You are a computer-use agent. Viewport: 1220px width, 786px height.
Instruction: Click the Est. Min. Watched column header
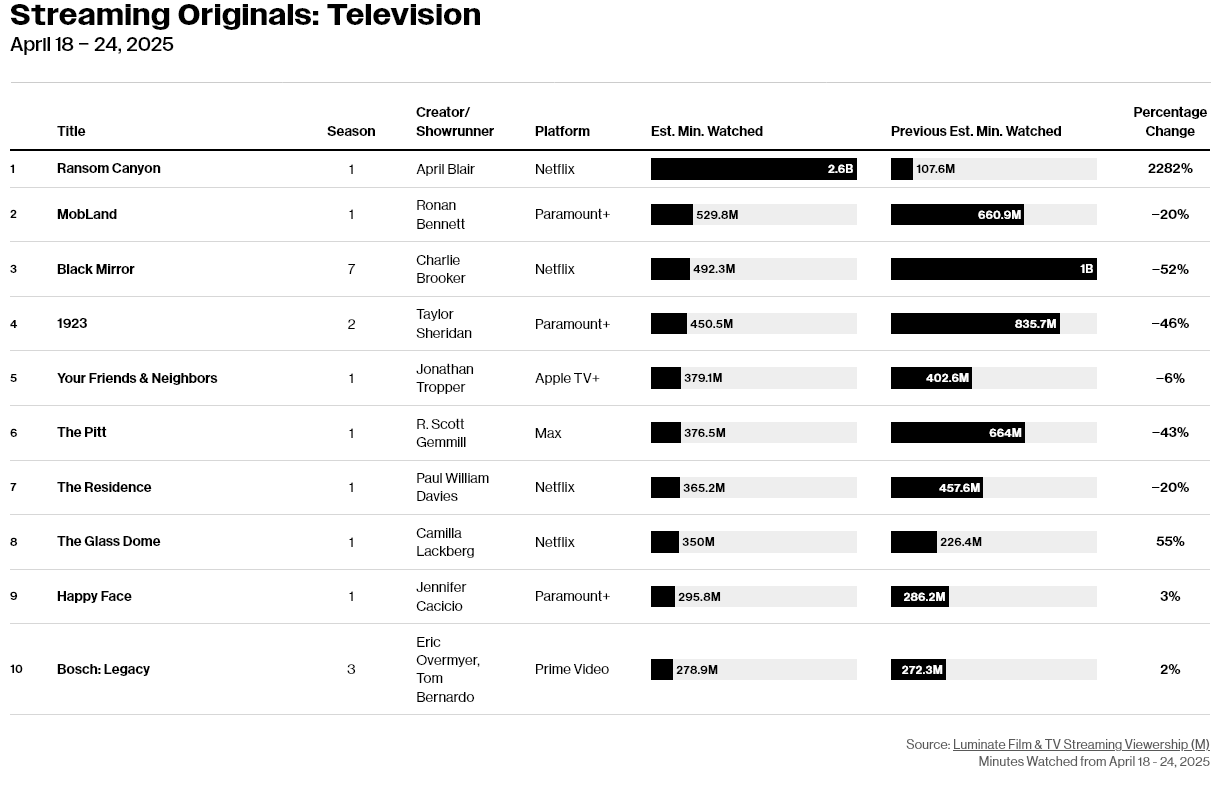707,131
